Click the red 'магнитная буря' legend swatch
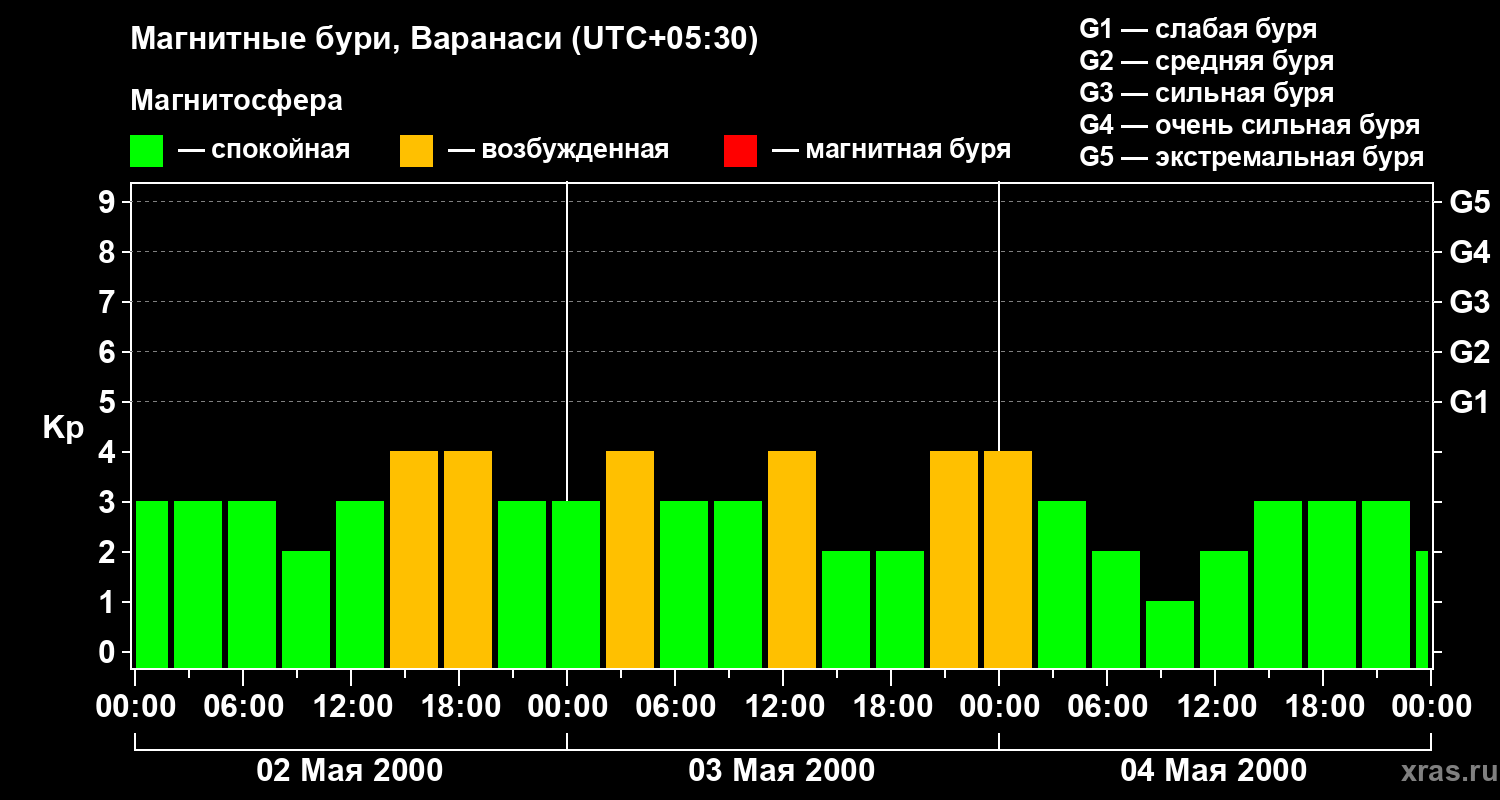 click(x=740, y=150)
